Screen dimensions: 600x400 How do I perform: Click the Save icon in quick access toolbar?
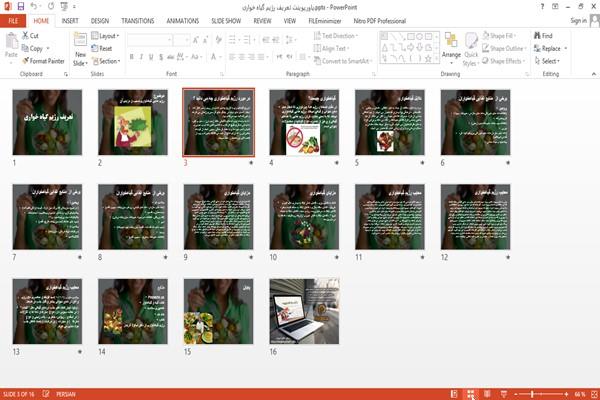coord(21,7)
